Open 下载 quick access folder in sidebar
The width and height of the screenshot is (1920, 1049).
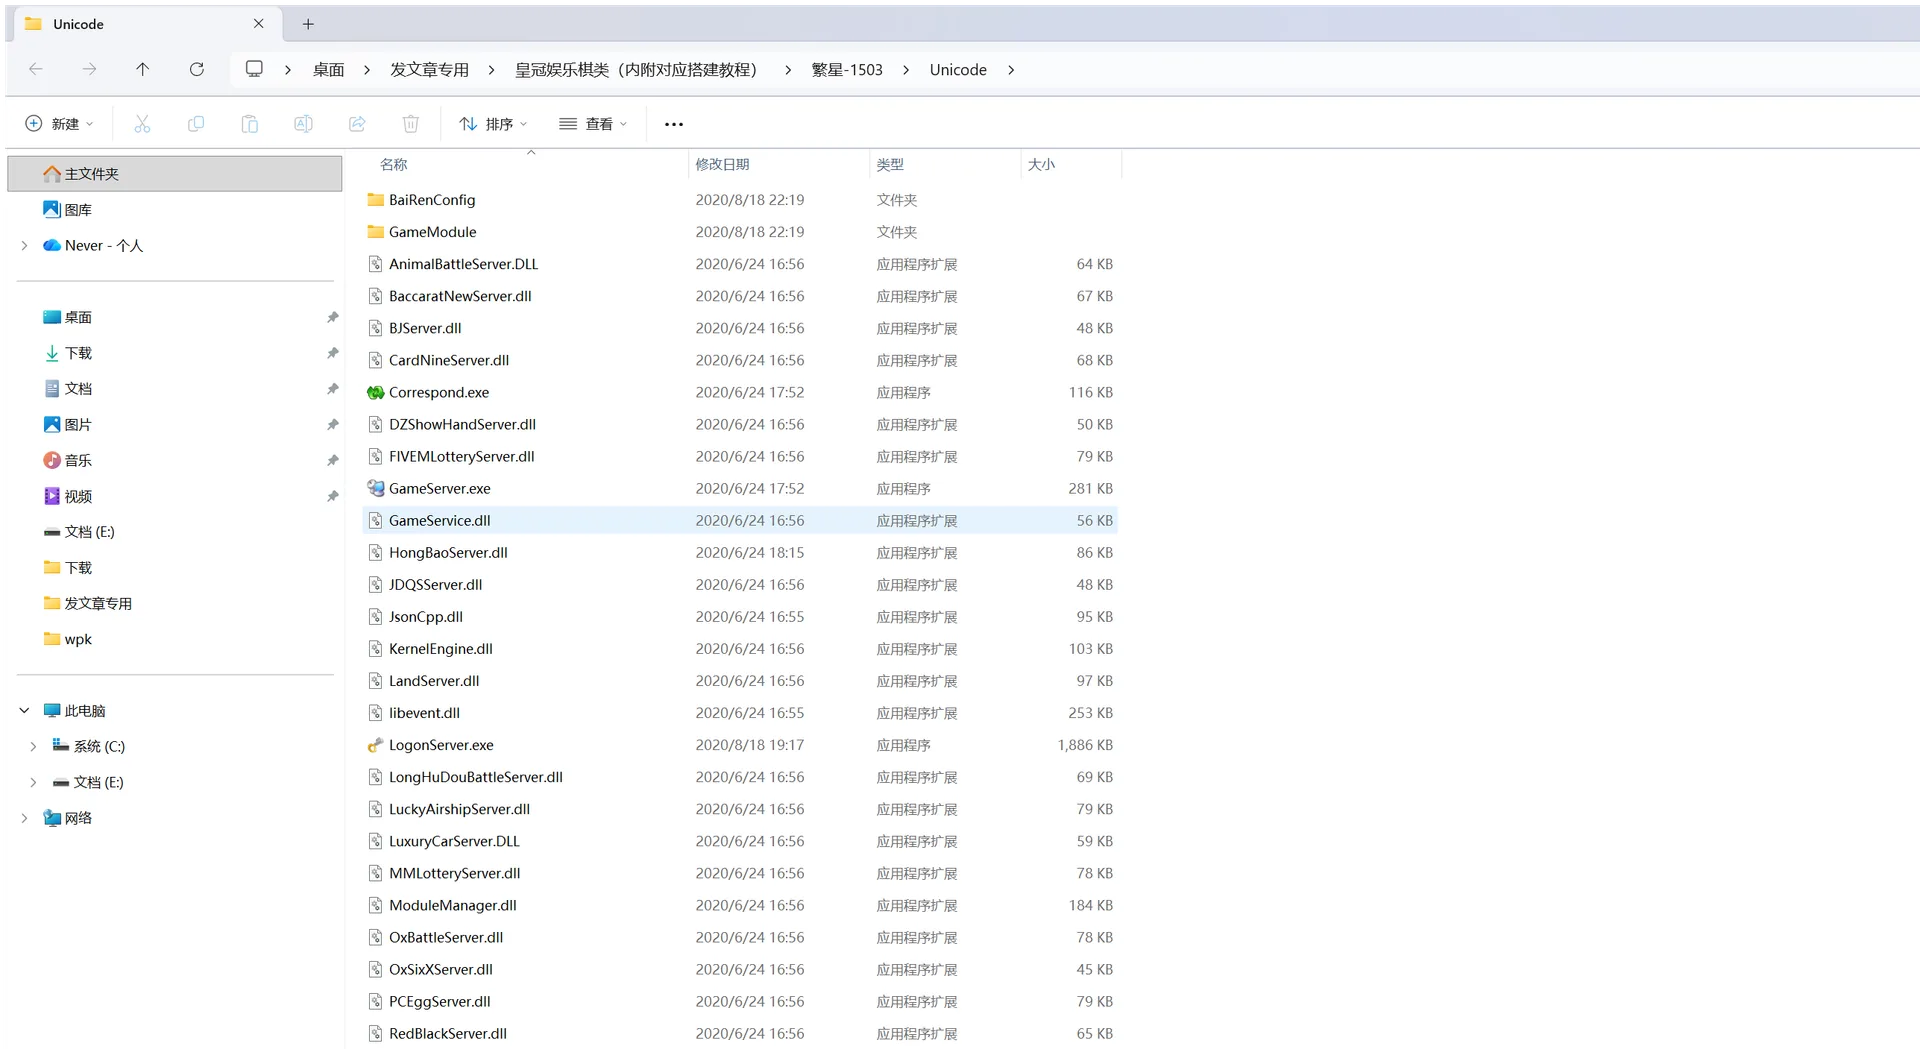[78, 354]
